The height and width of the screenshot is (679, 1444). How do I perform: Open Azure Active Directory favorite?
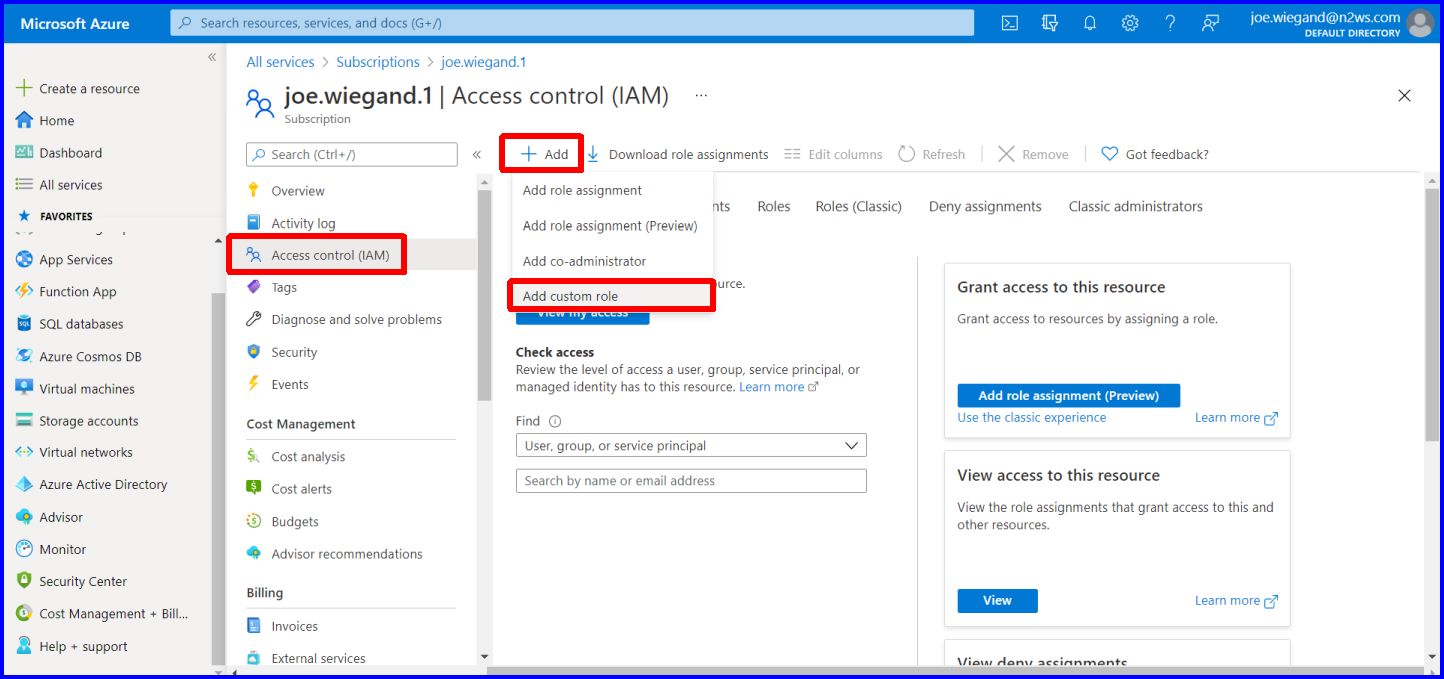pyautogui.click(x=91, y=485)
